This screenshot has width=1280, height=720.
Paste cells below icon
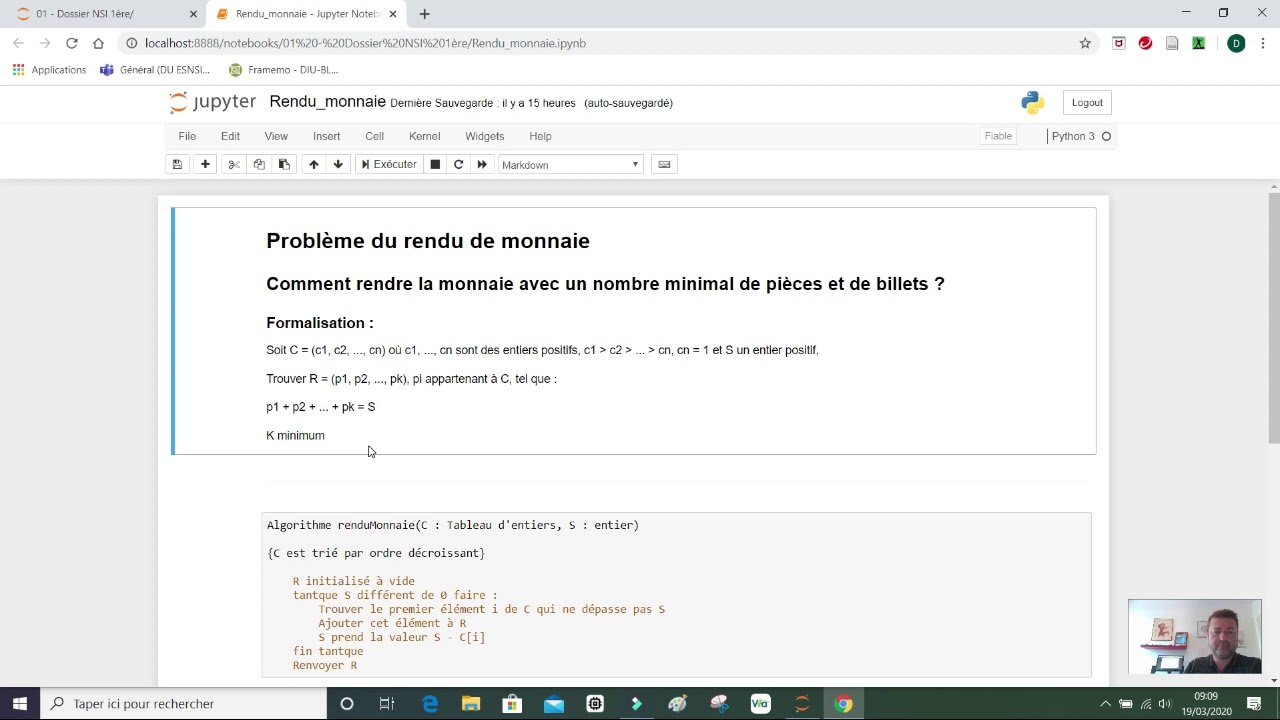coord(284,164)
